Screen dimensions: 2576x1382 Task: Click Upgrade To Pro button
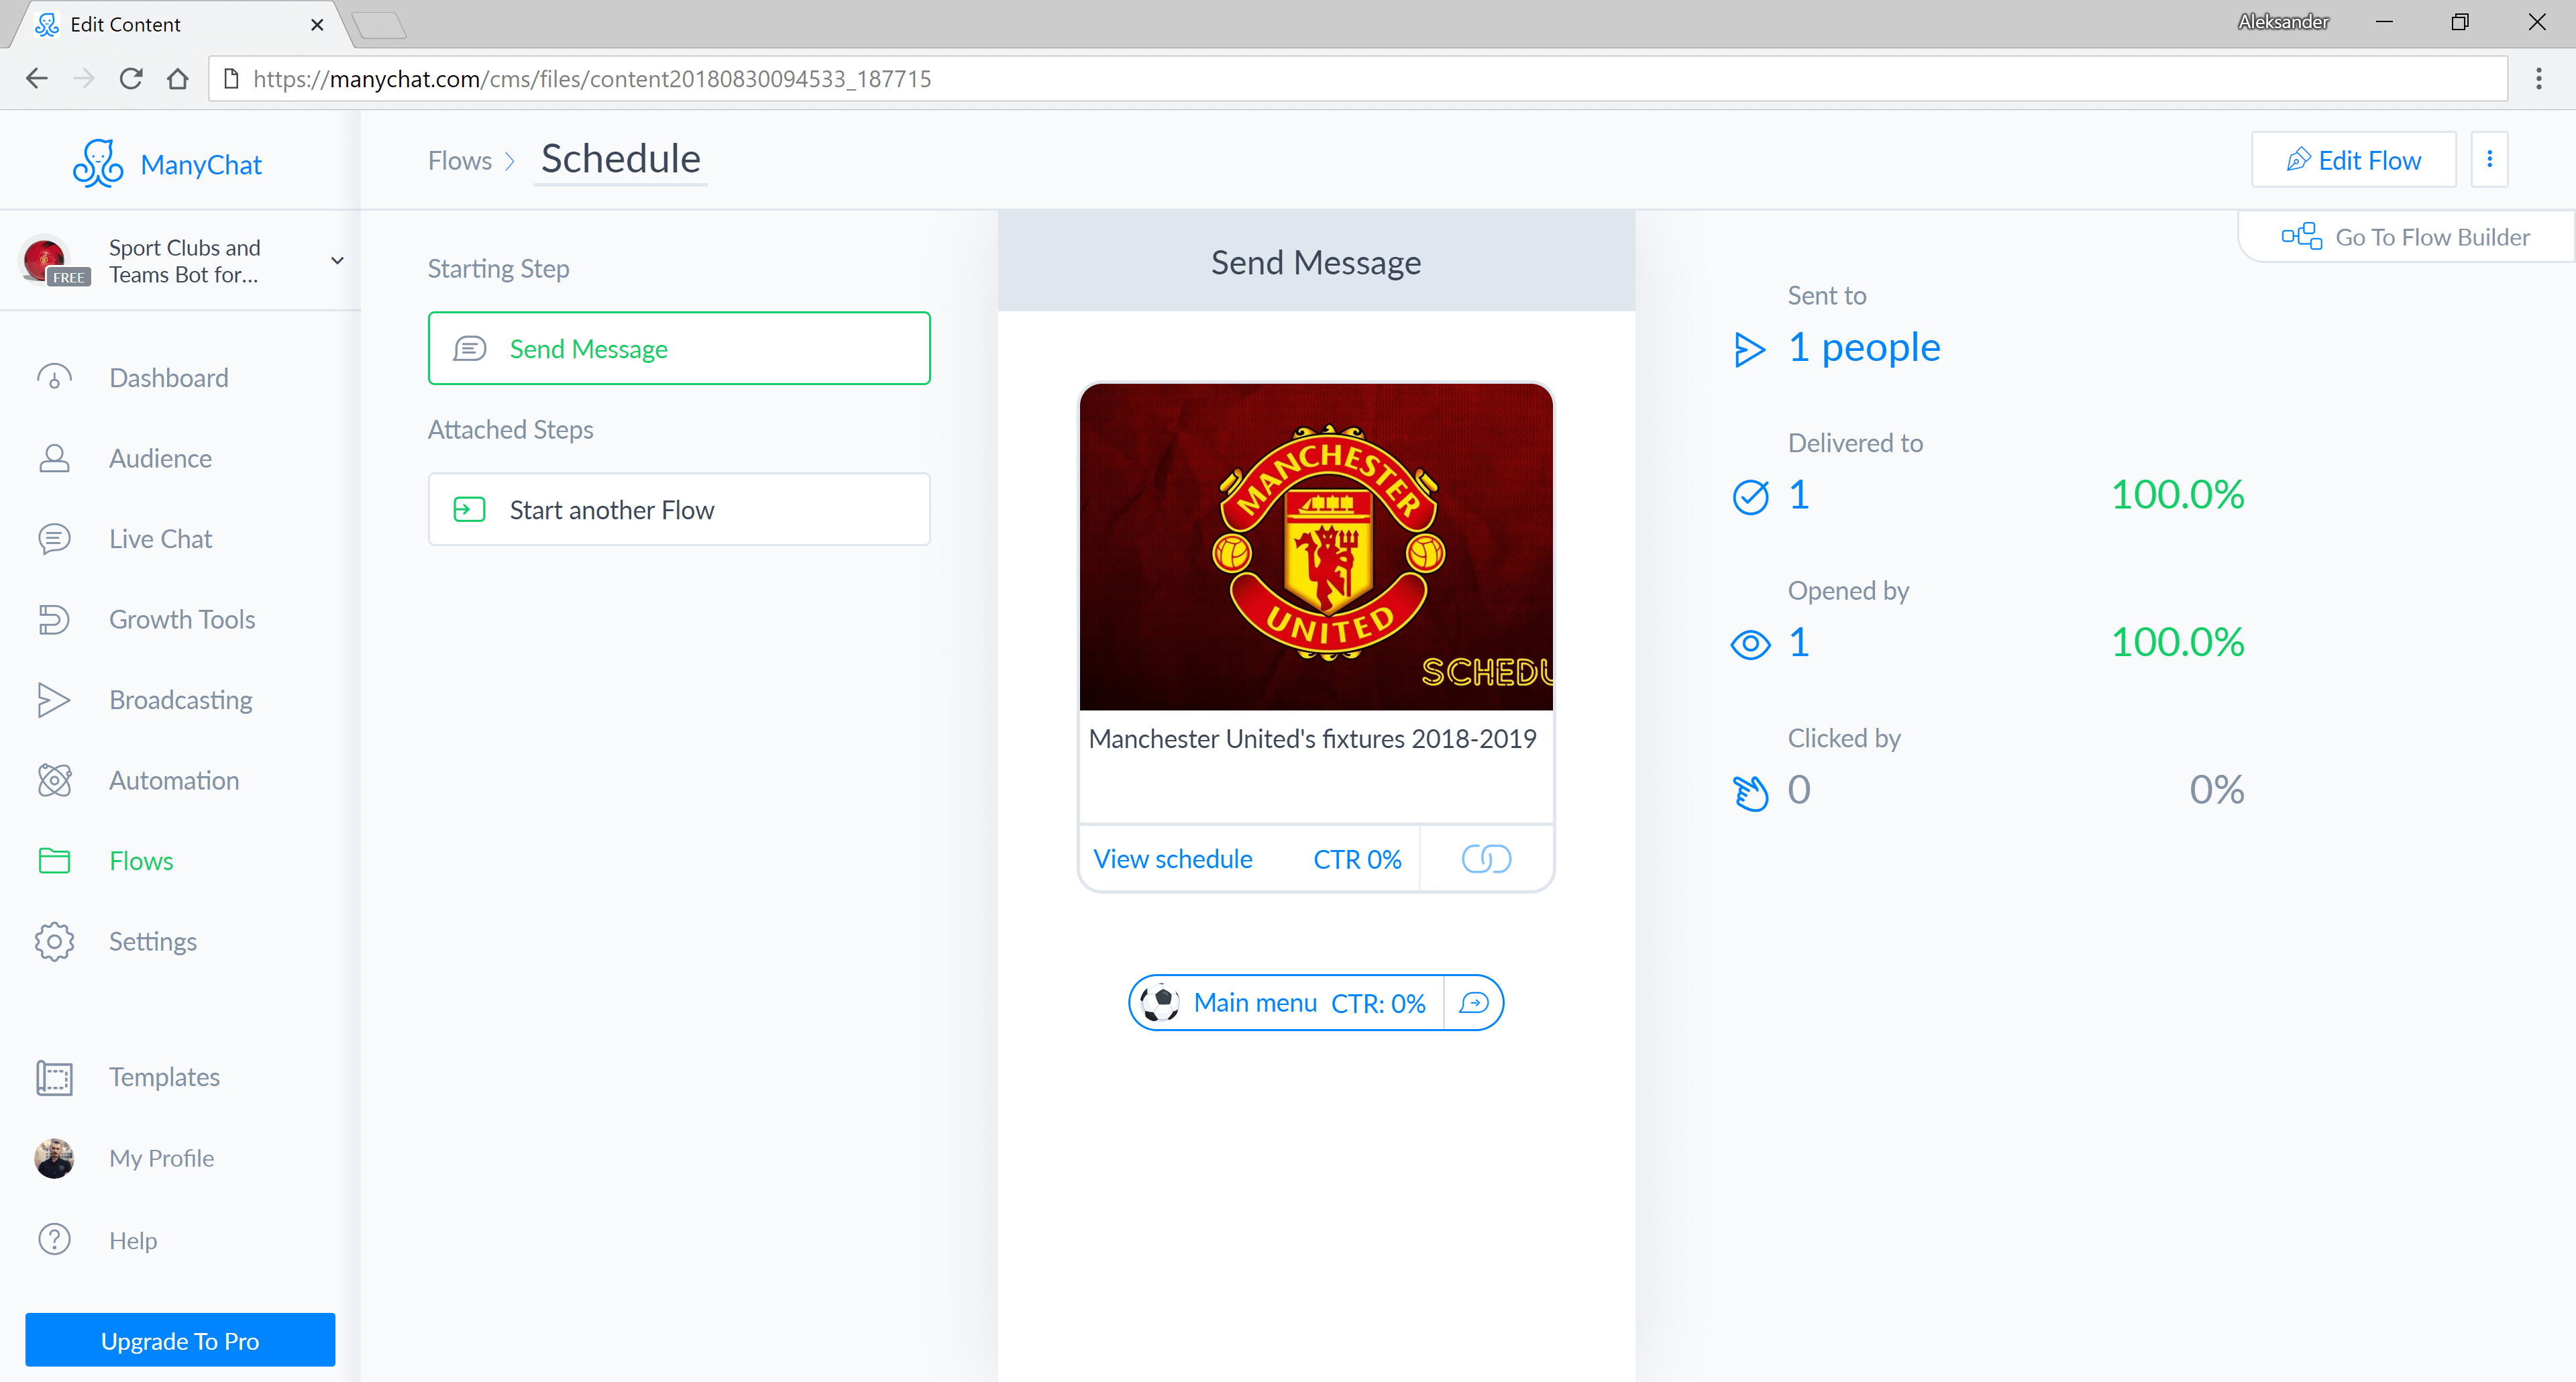180,1340
